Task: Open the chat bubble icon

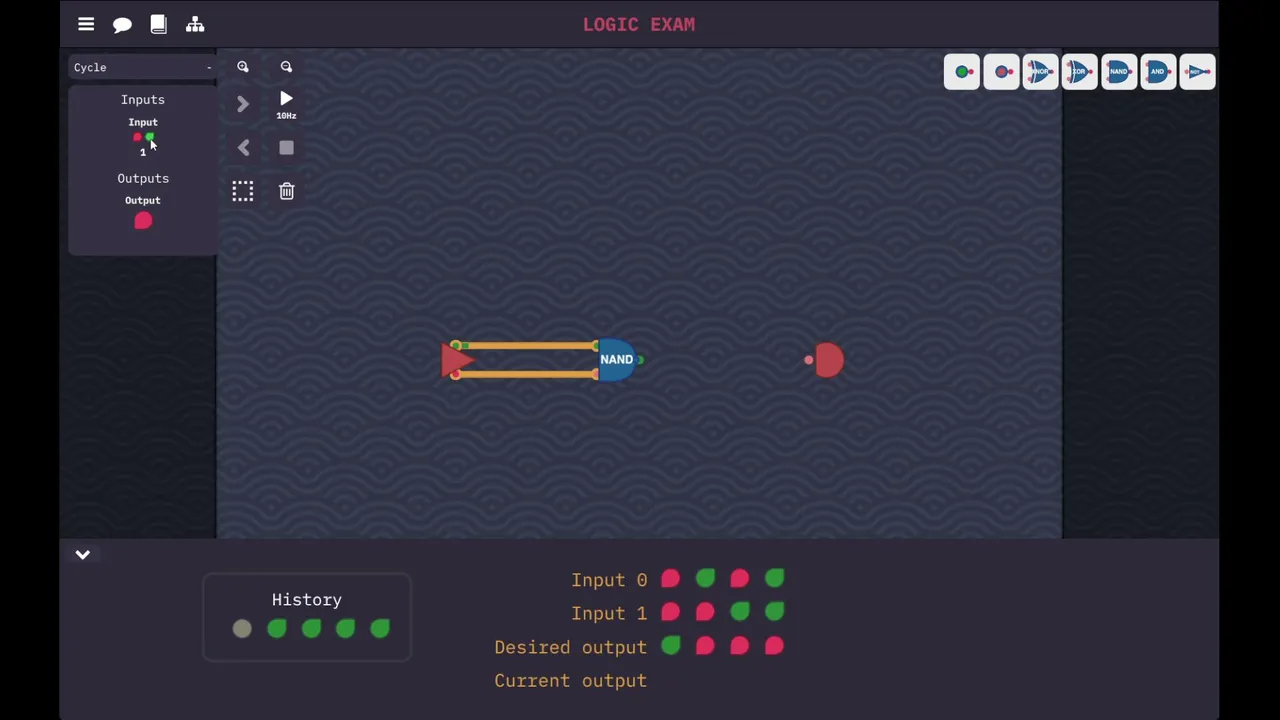Action: [122, 24]
